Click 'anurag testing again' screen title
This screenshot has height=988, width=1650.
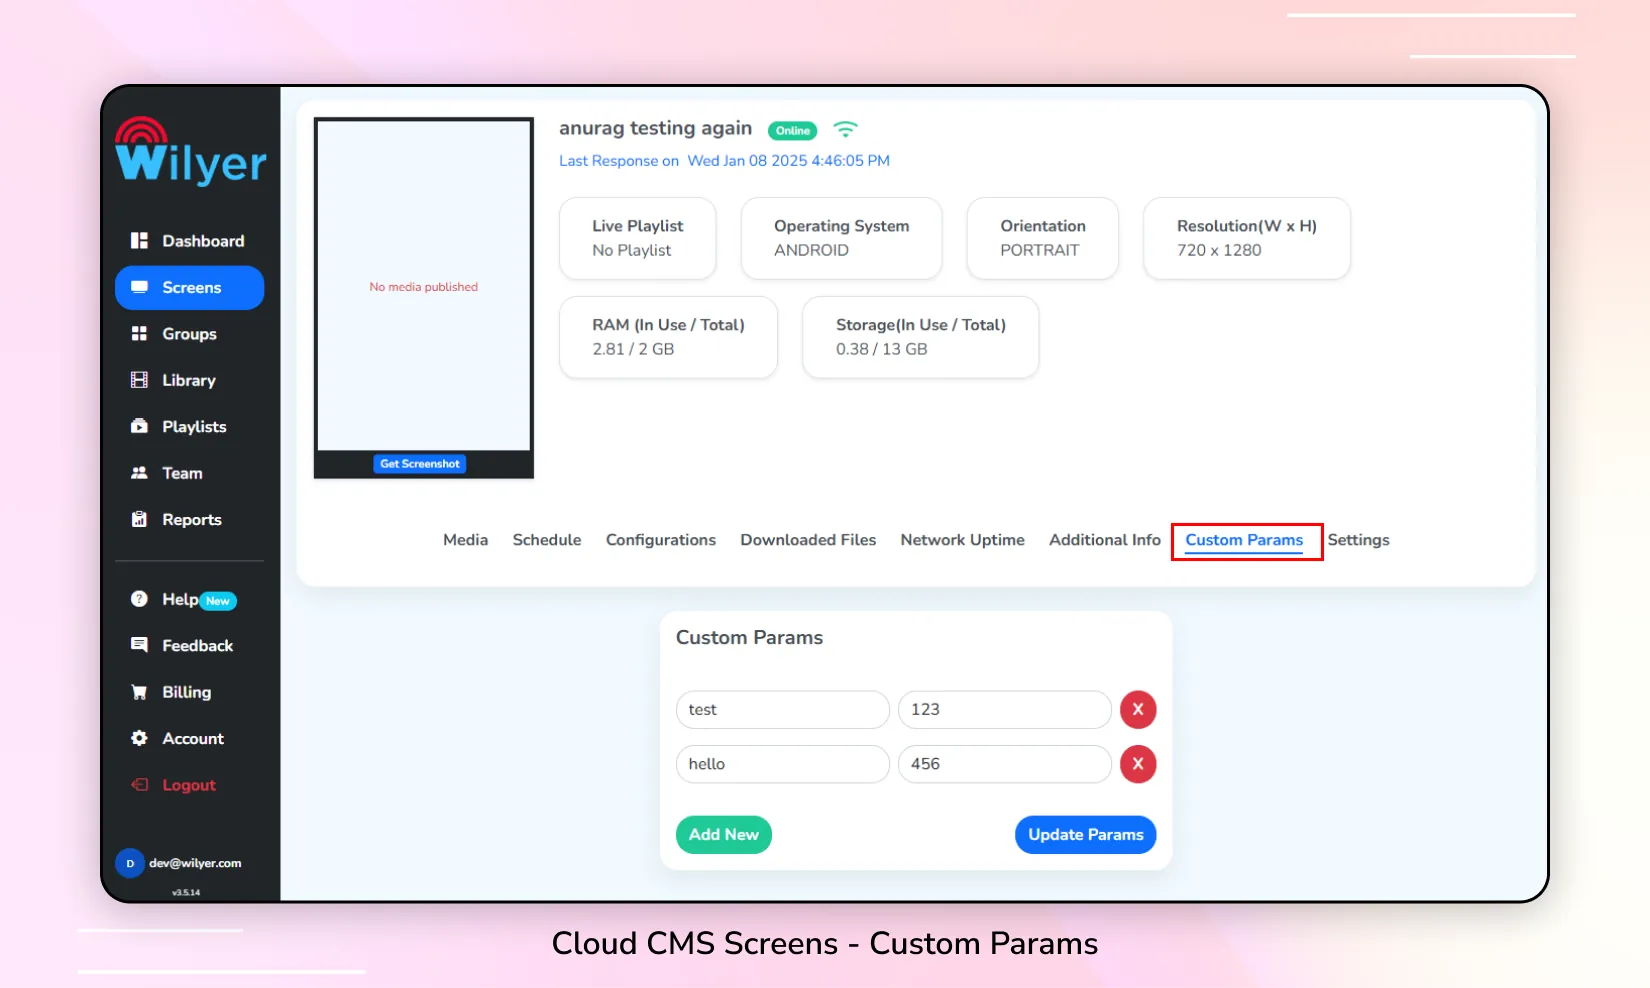tap(656, 128)
